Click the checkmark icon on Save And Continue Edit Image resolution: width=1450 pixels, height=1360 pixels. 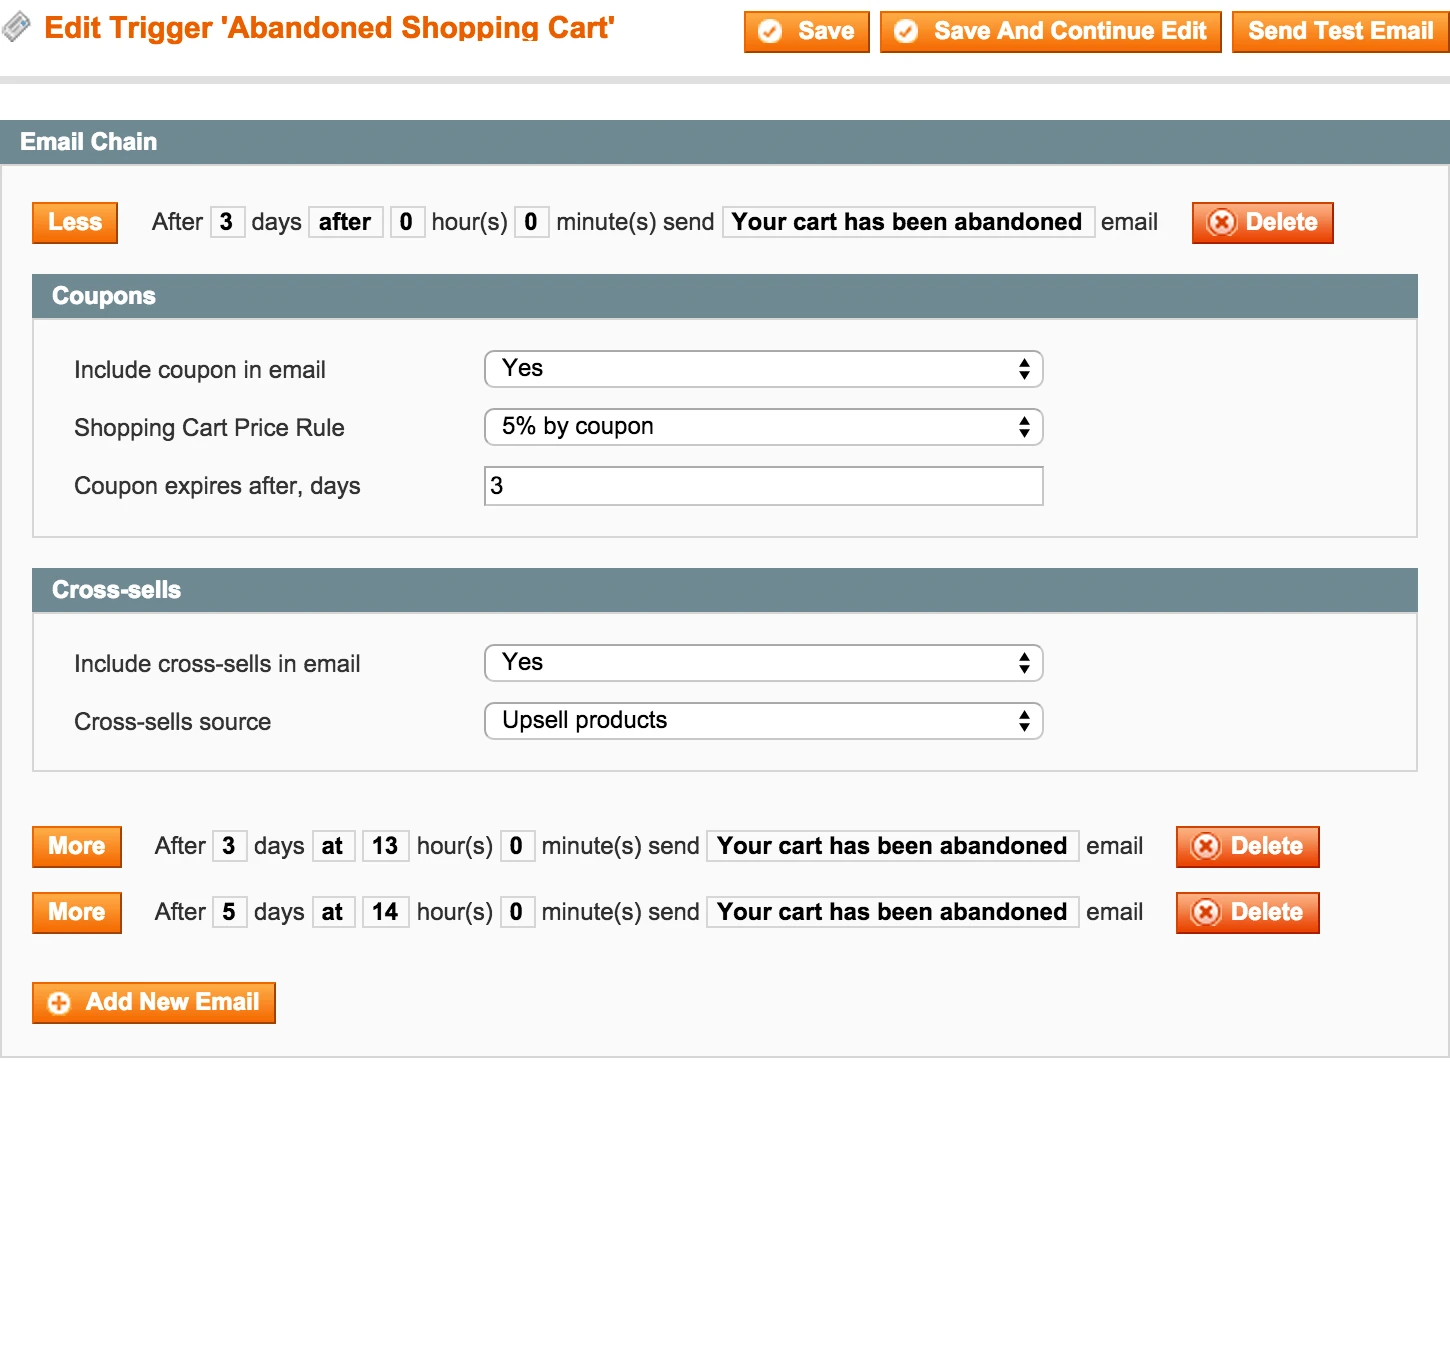(905, 31)
